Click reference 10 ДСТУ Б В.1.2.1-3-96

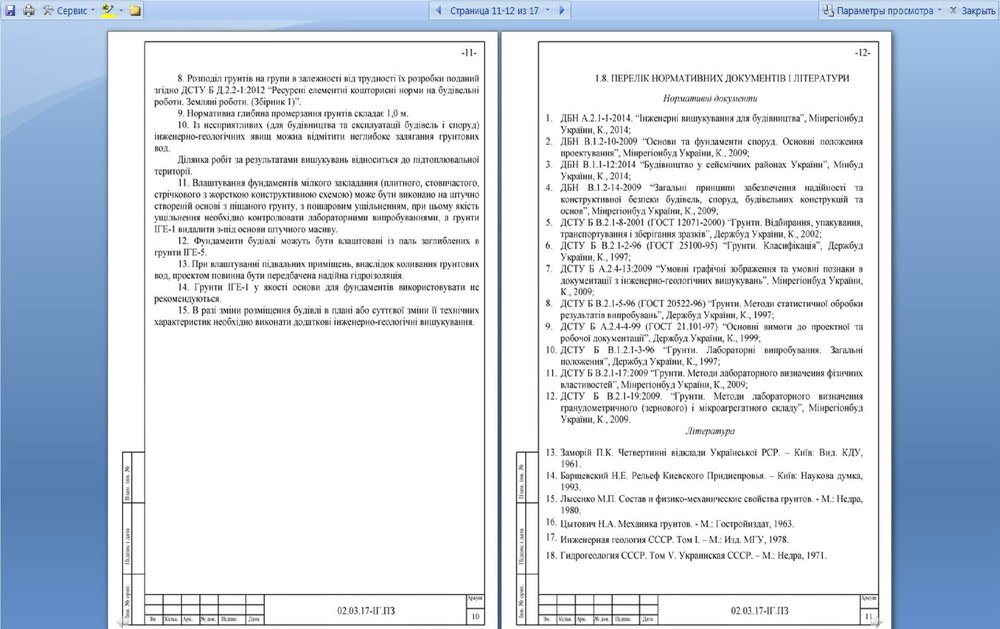704,355
